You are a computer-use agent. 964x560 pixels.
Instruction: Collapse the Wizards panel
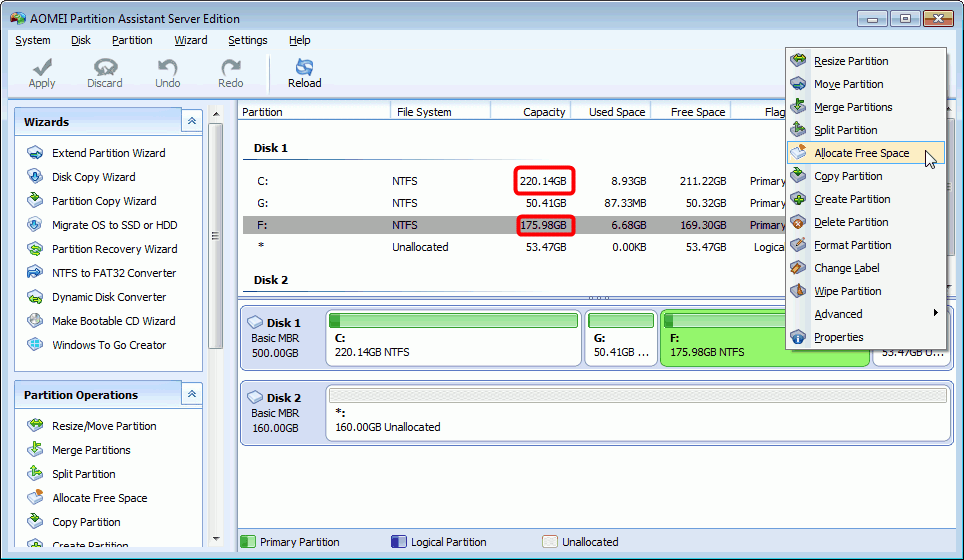click(x=192, y=121)
